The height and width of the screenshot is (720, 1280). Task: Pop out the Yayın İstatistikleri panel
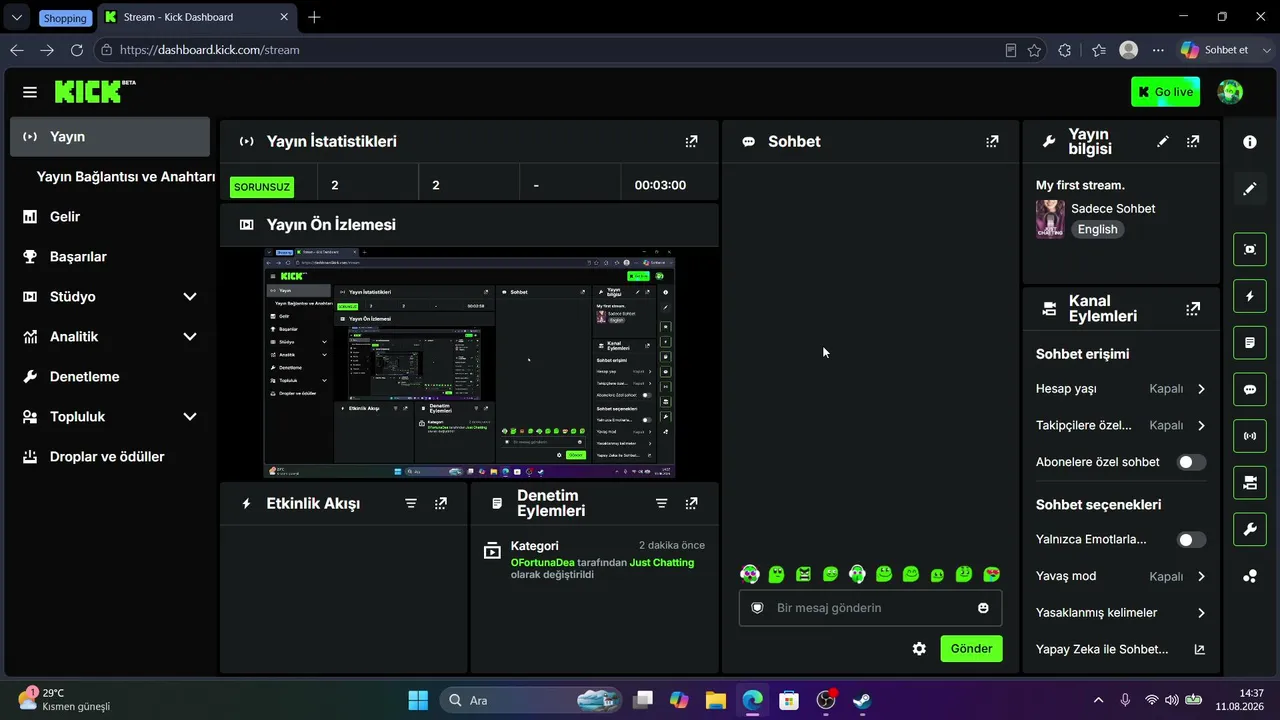691,142
